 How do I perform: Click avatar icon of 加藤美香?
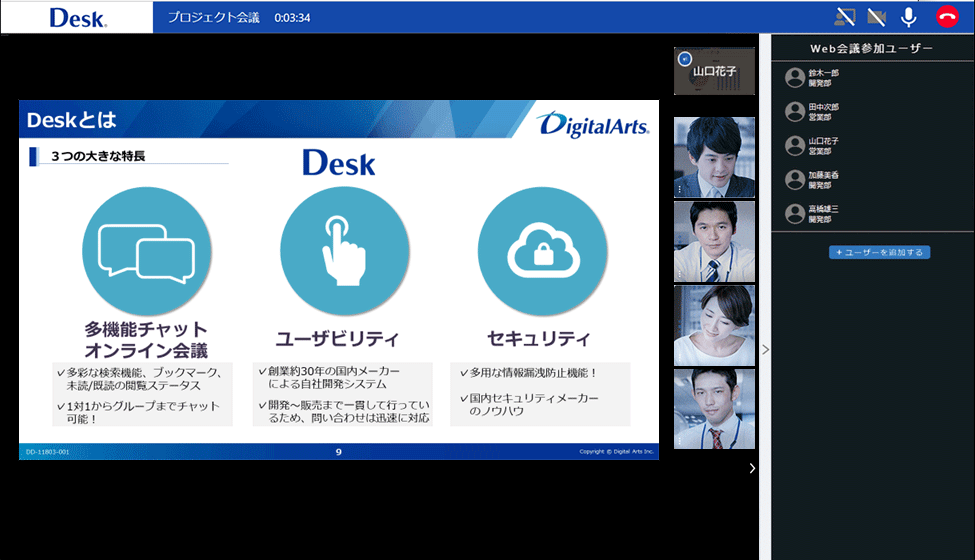click(795, 180)
